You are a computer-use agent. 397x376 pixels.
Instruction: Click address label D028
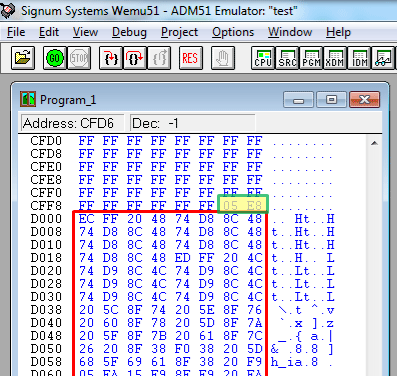pos(46,284)
